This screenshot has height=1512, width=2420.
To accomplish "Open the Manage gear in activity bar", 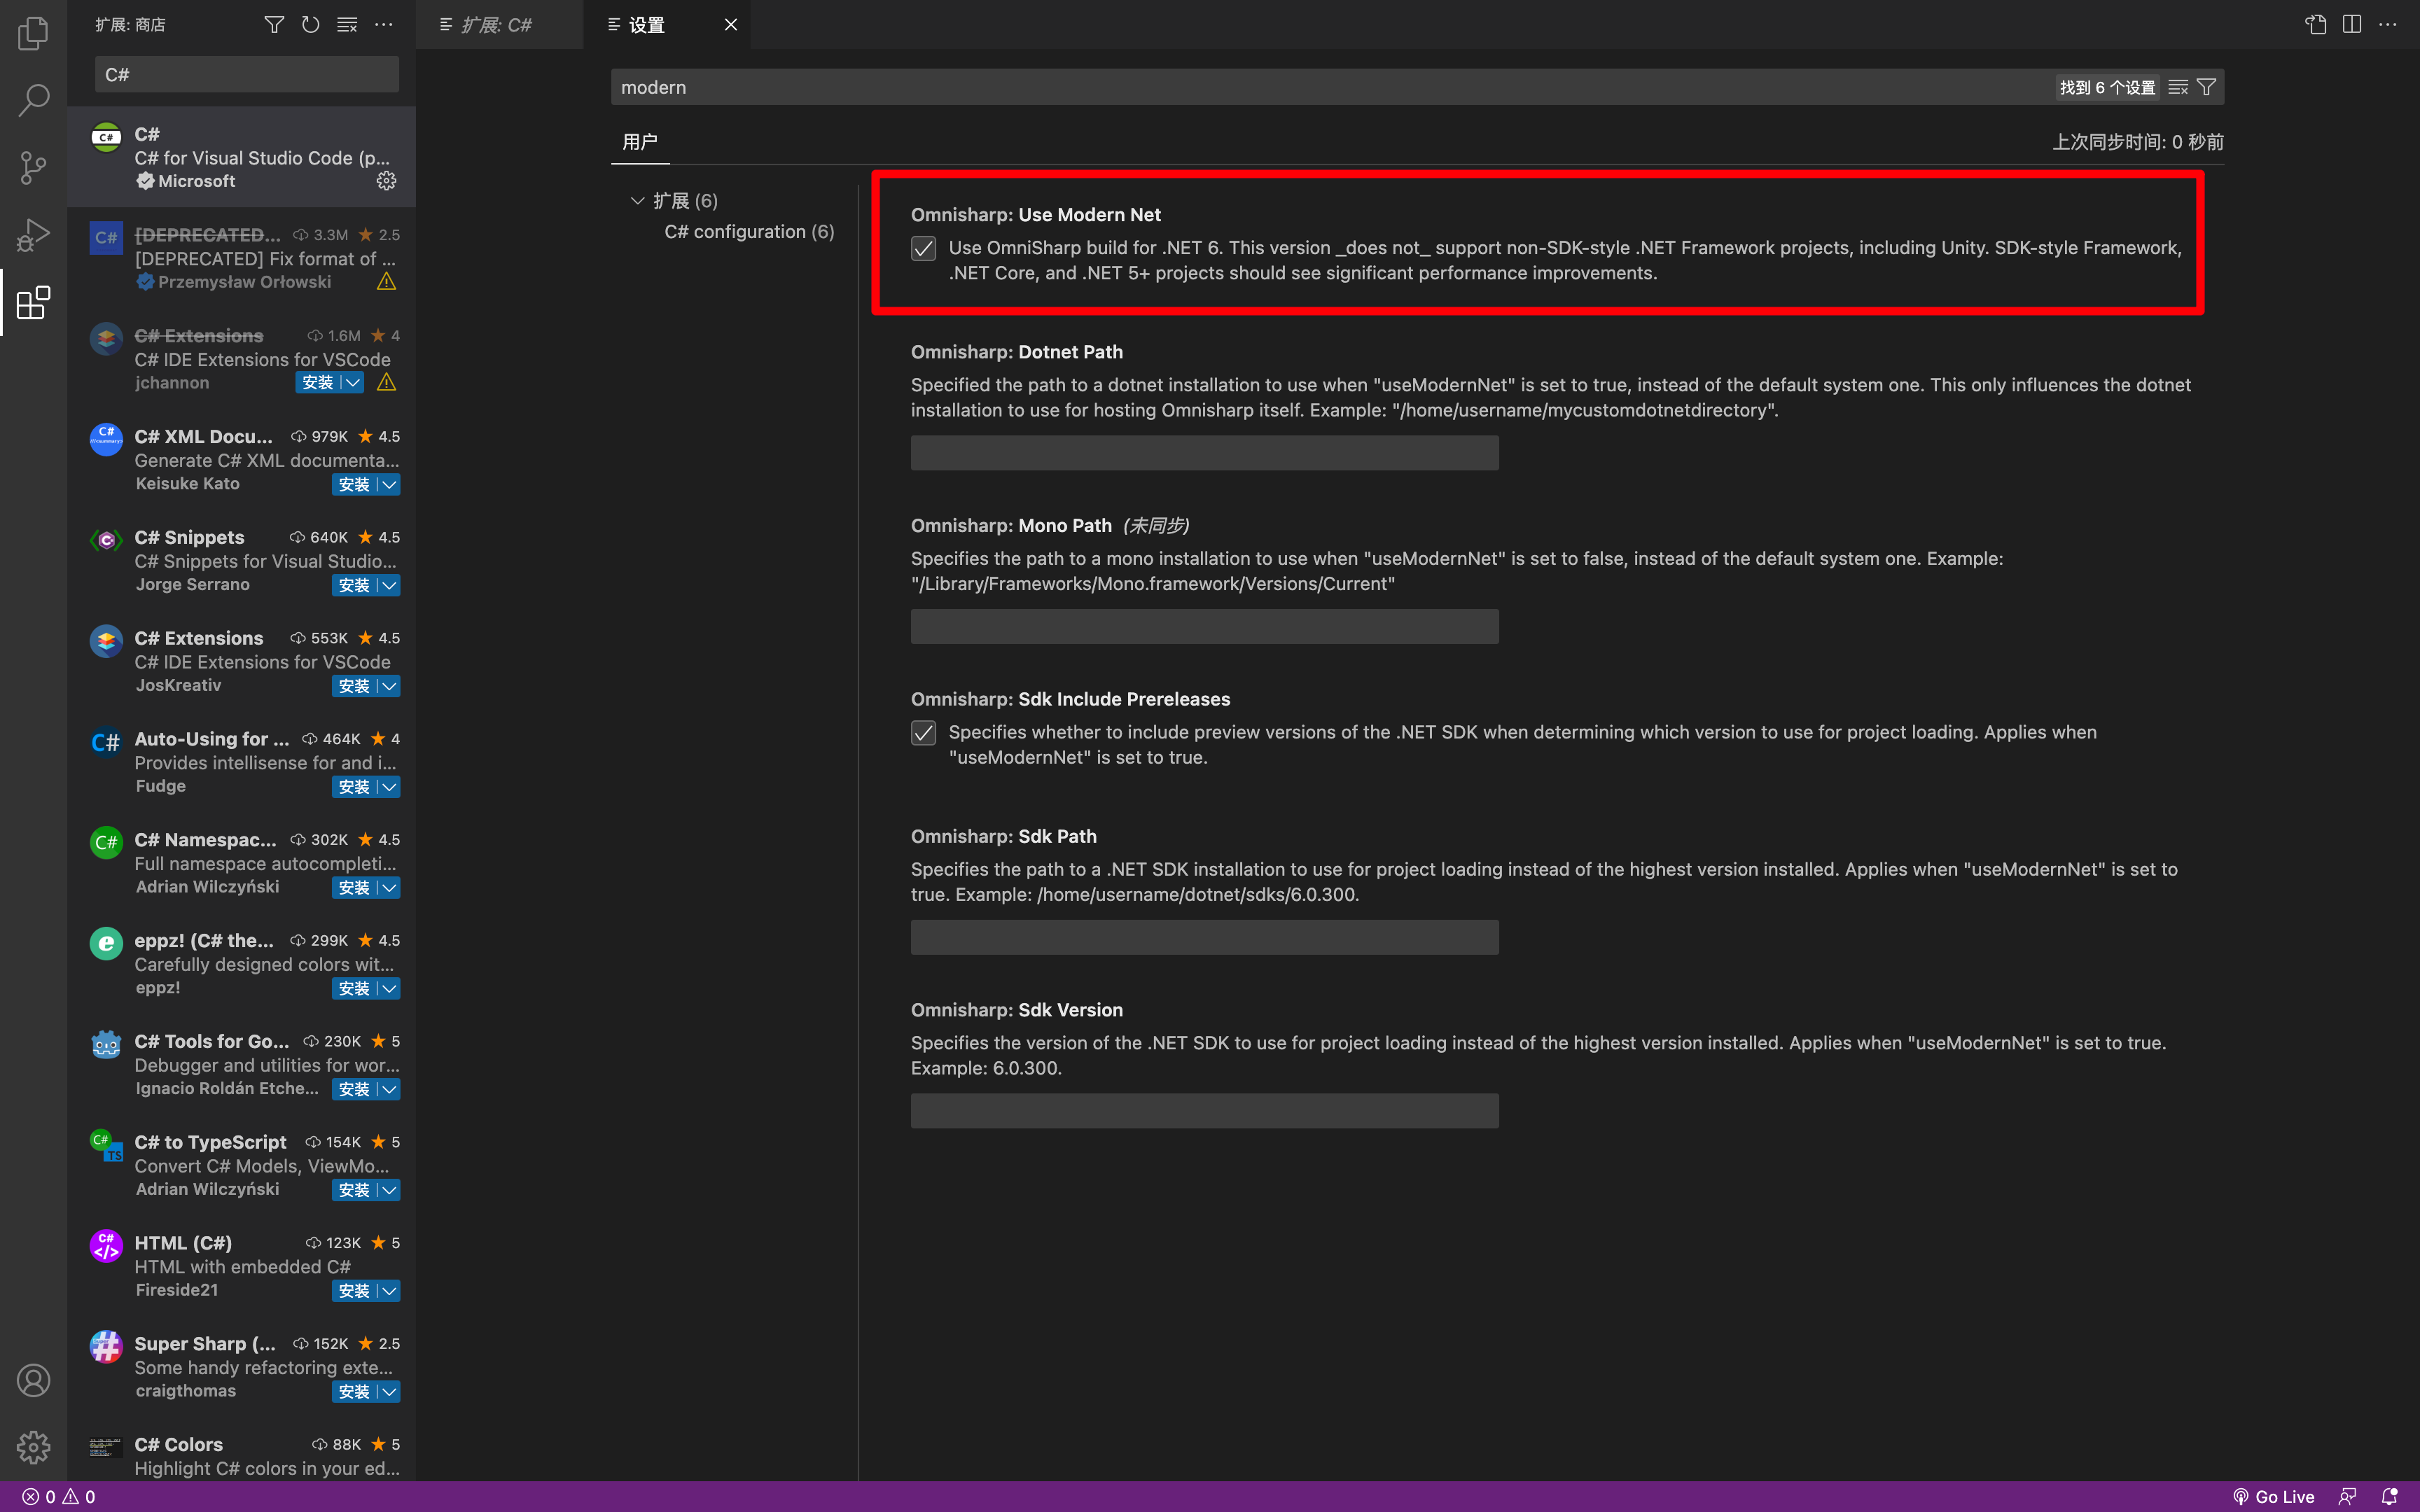I will pos(33,1446).
